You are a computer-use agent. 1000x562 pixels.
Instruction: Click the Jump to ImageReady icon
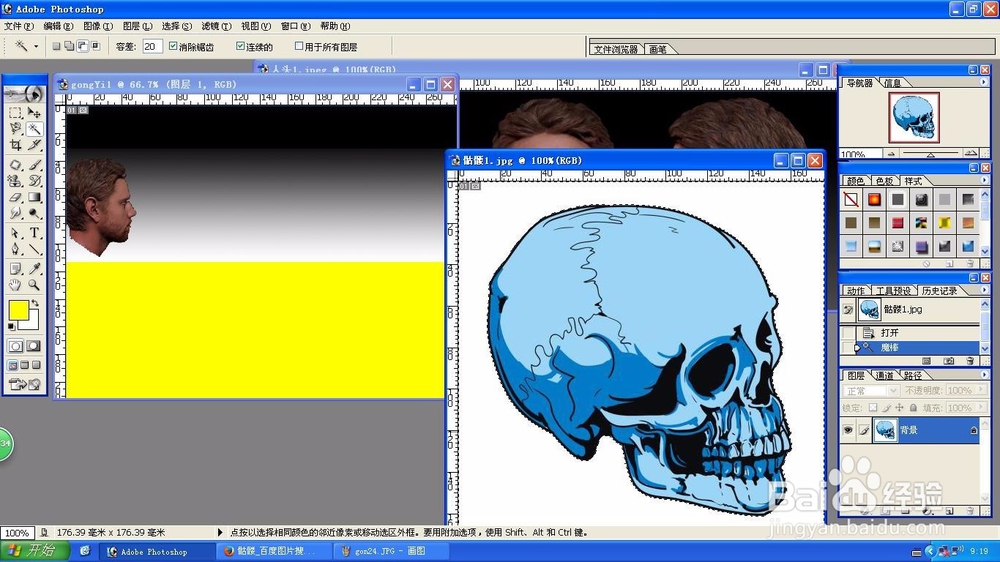(x=24, y=384)
